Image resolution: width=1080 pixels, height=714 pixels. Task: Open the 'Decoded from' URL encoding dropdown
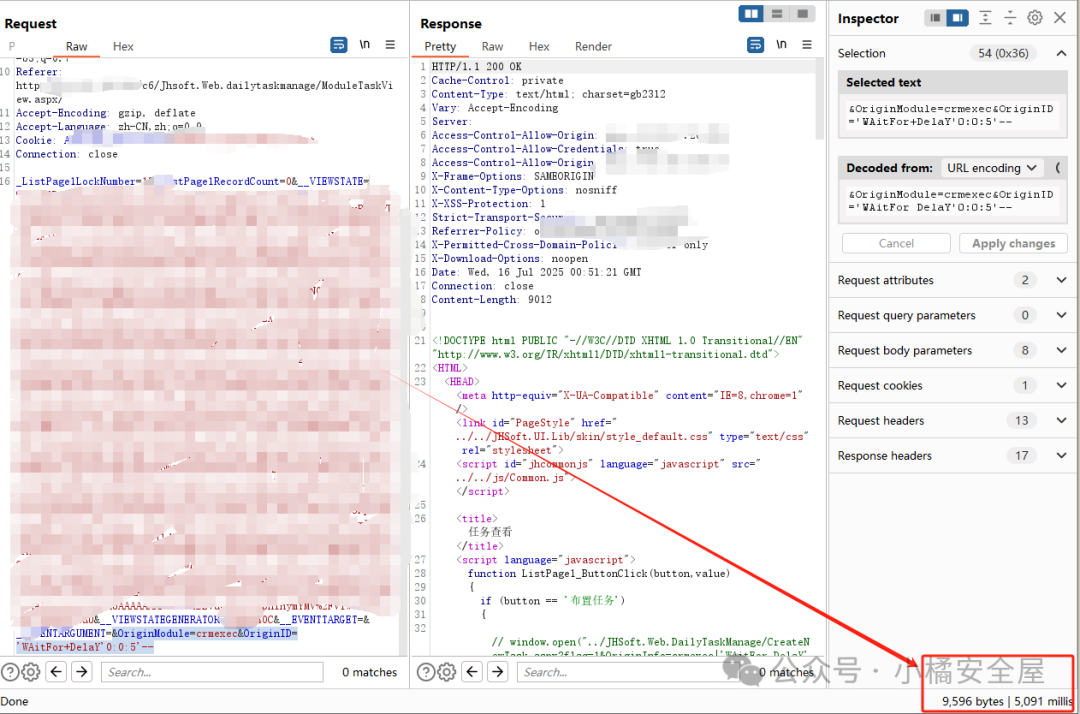[x=993, y=168]
